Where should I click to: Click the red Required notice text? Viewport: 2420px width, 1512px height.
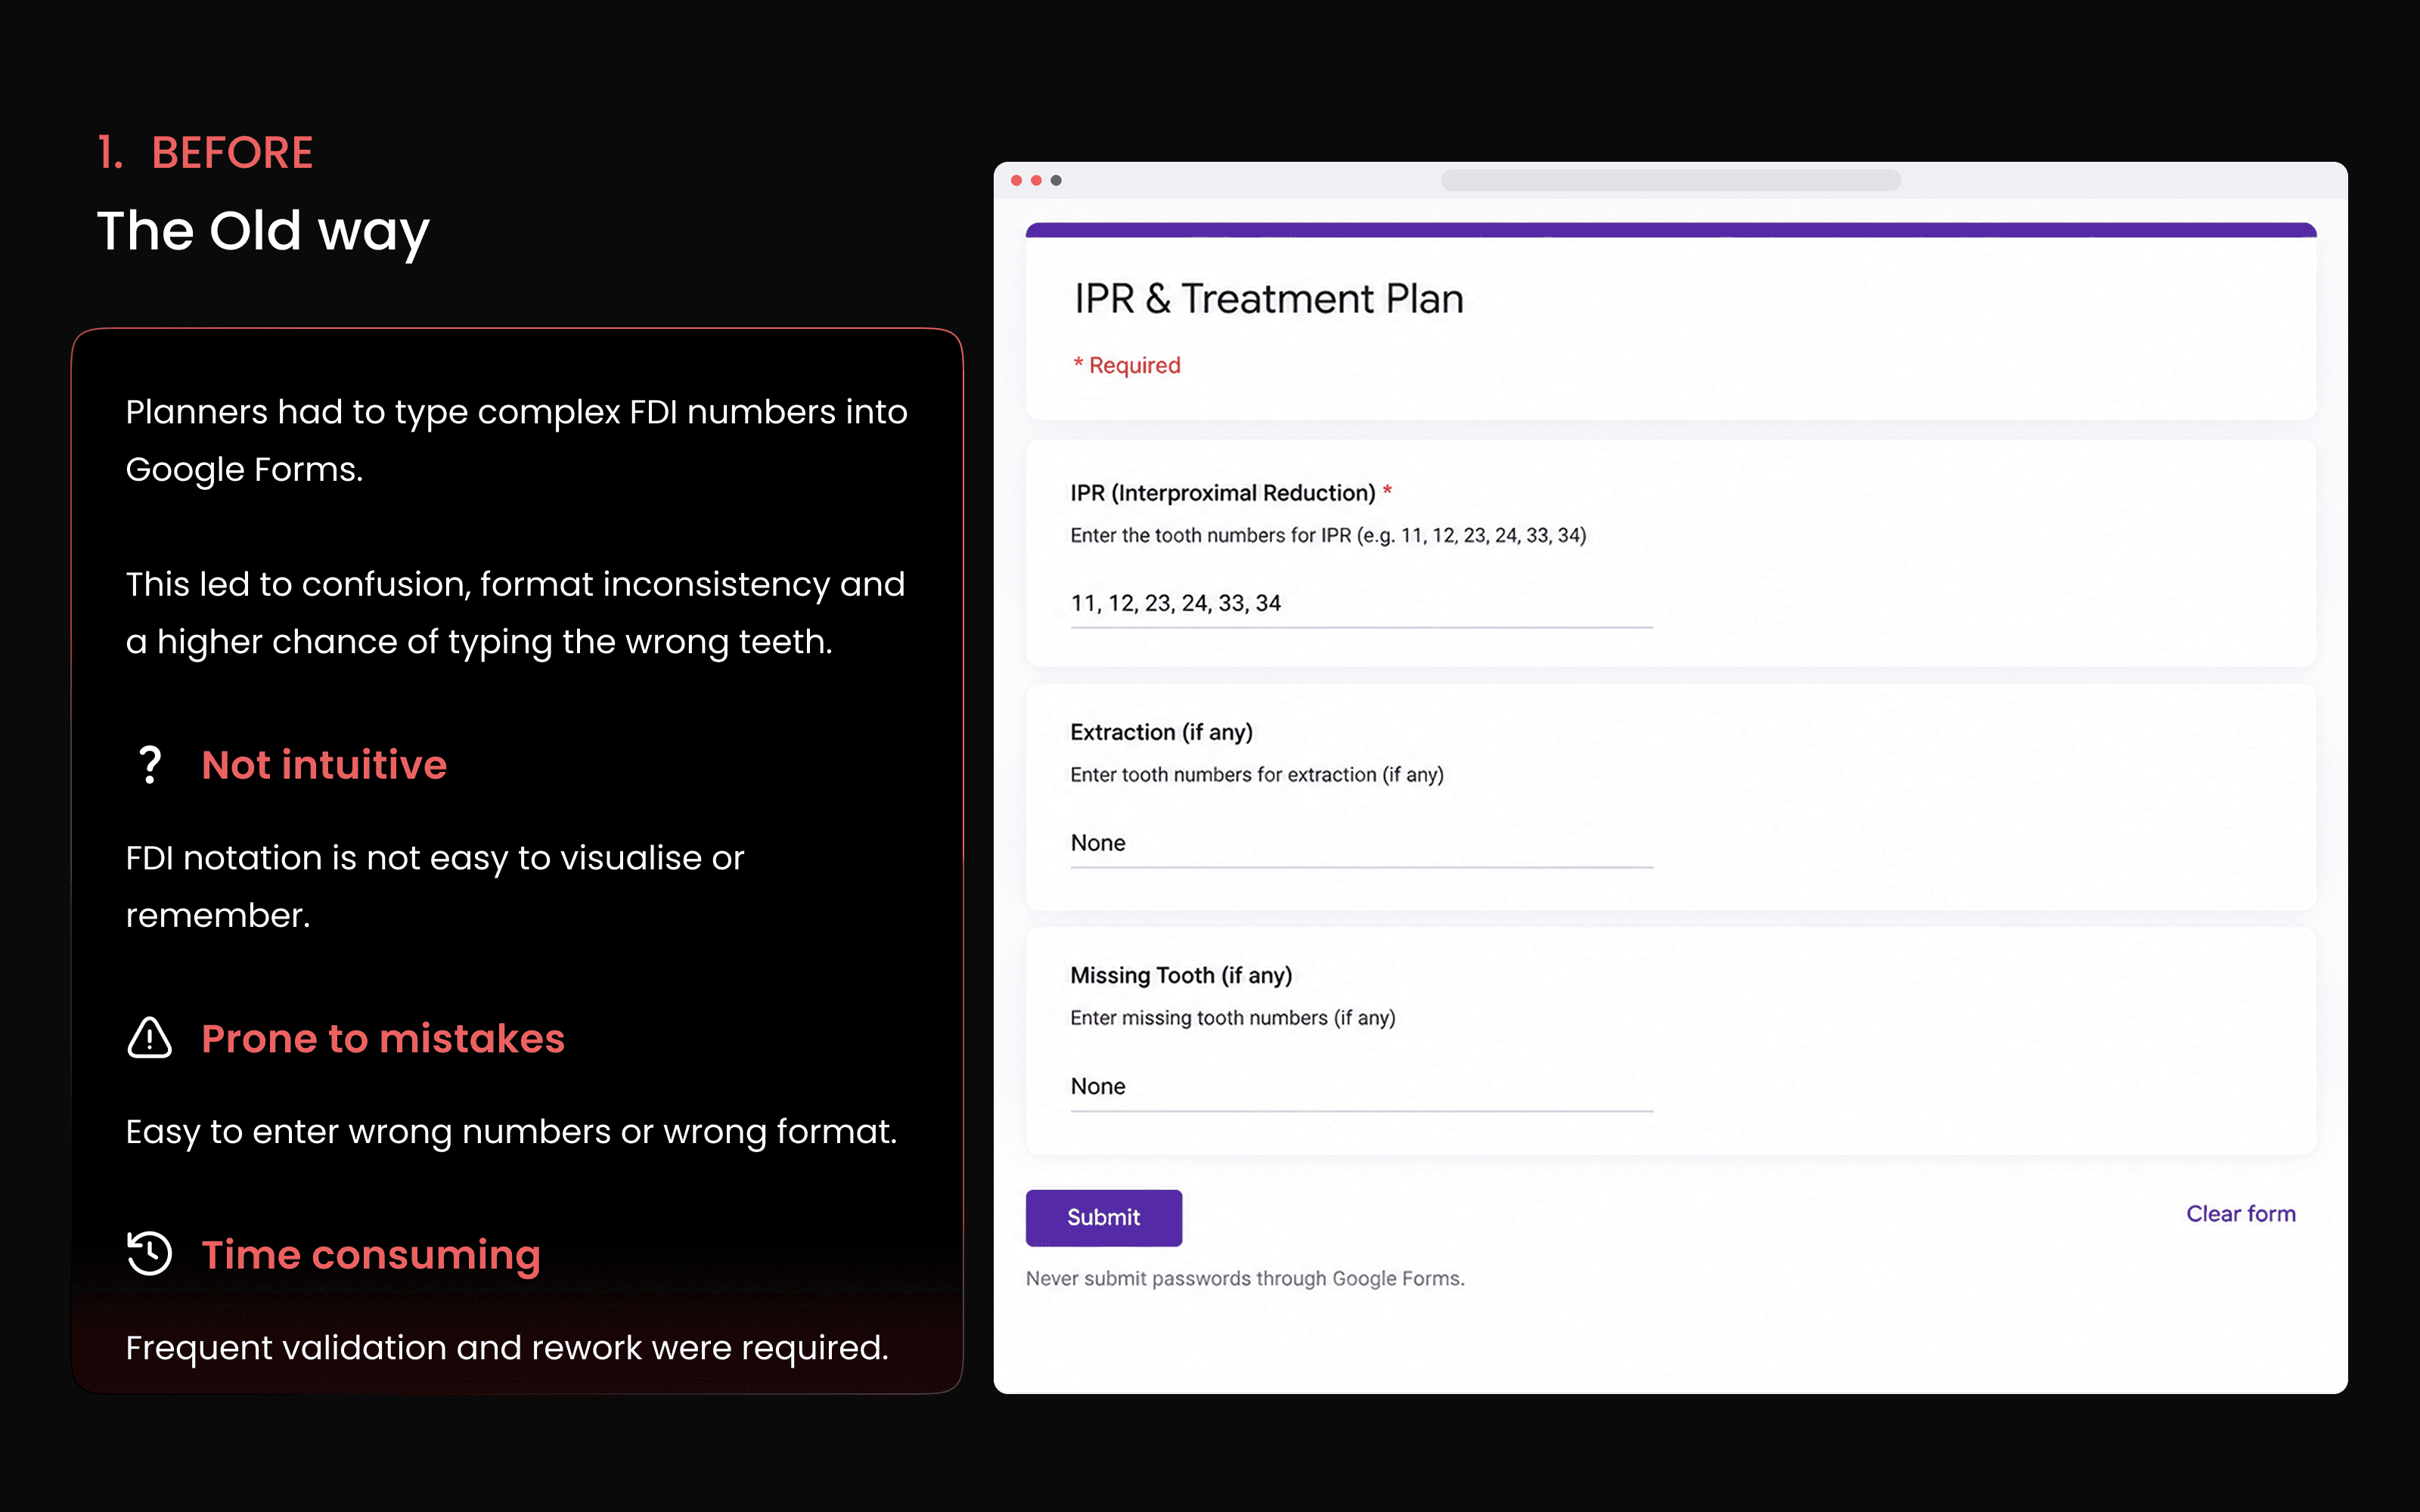[x=1127, y=365]
